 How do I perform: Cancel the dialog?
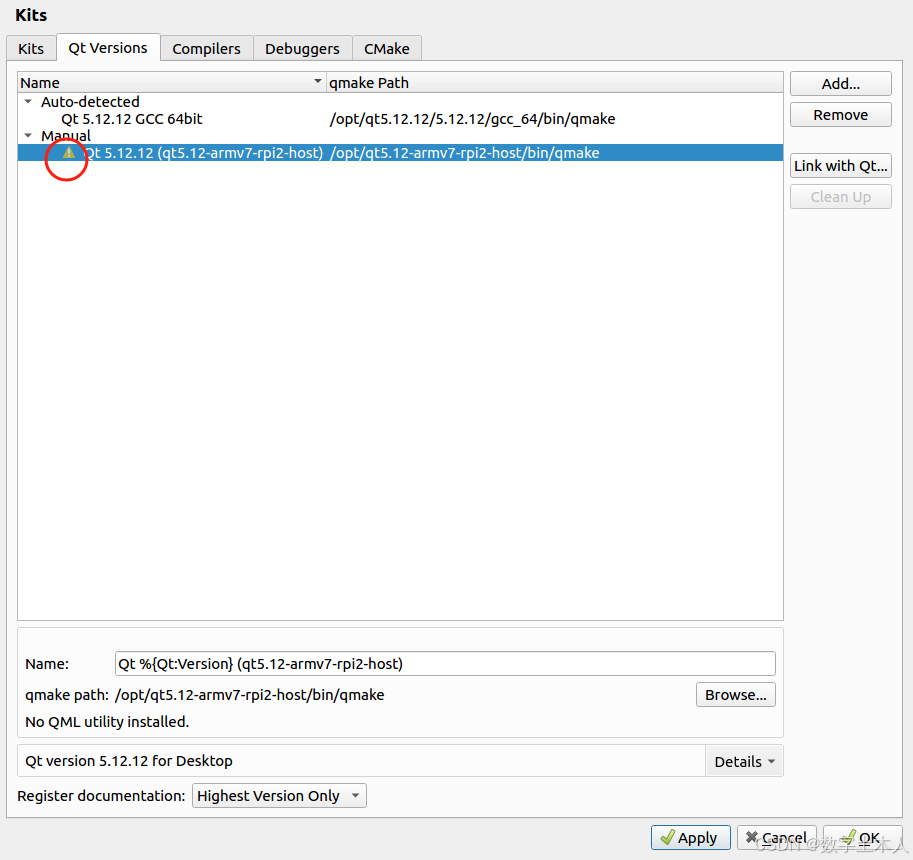click(776, 838)
